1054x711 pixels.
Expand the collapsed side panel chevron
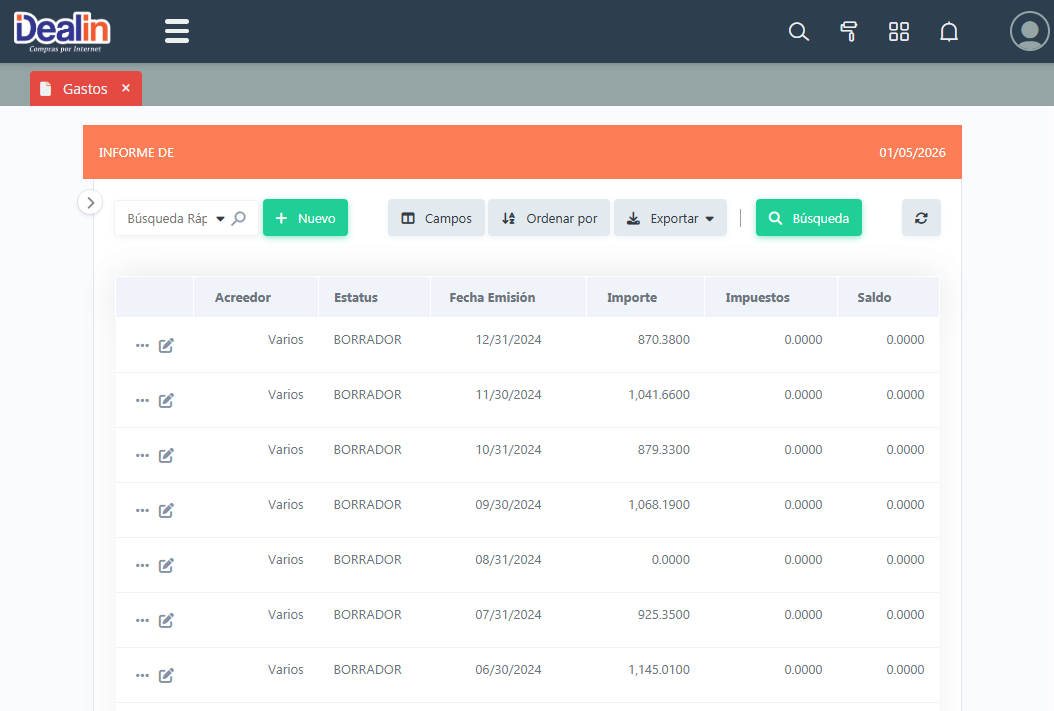pyautogui.click(x=90, y=202)
